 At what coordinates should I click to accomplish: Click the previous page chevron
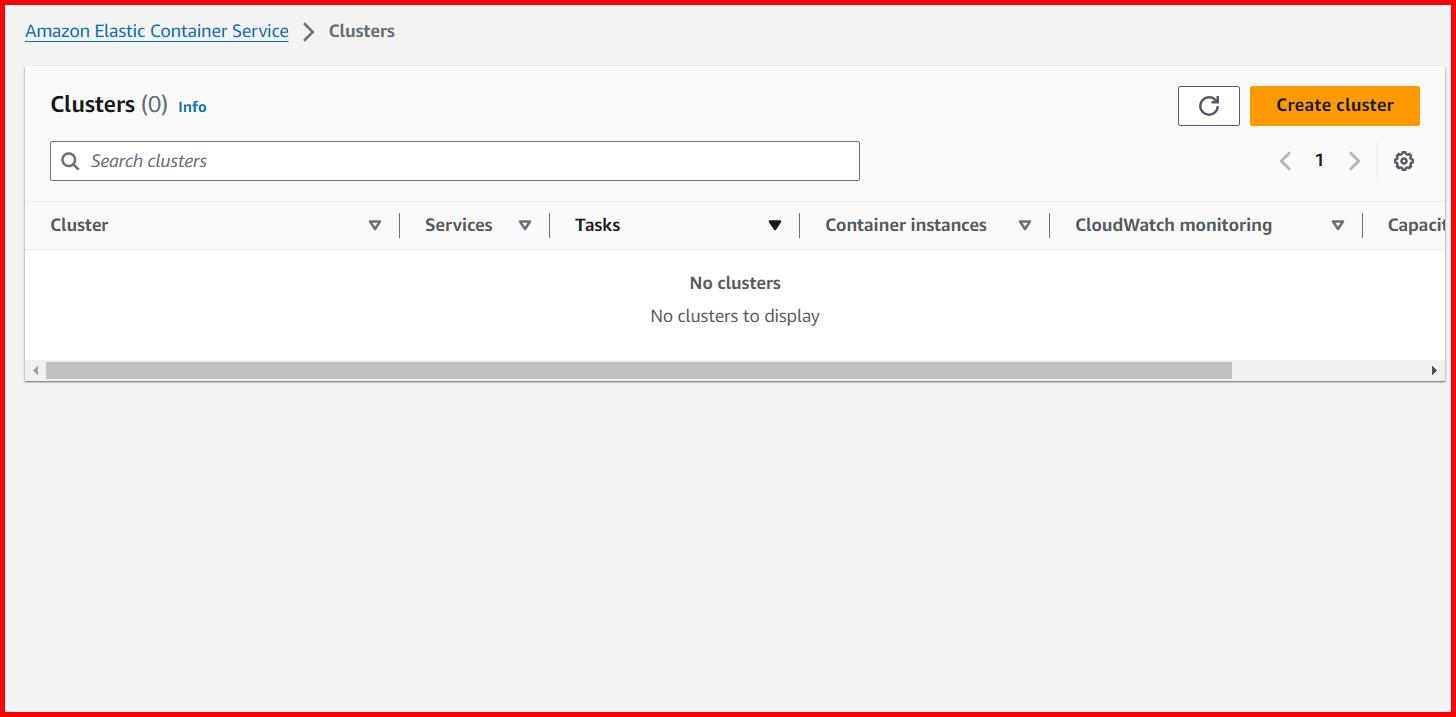pyautogui.click(x=1285, y=160)
